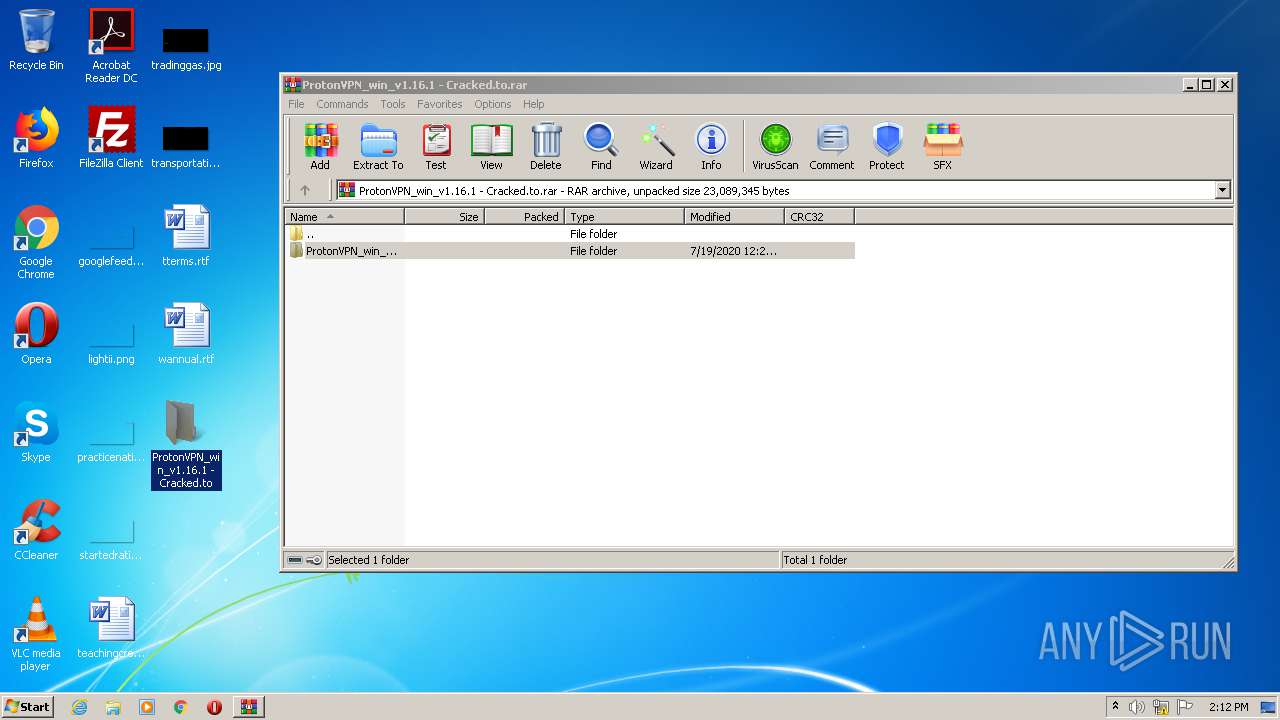Click the volume speaker tray icon

coord(1137,707)
